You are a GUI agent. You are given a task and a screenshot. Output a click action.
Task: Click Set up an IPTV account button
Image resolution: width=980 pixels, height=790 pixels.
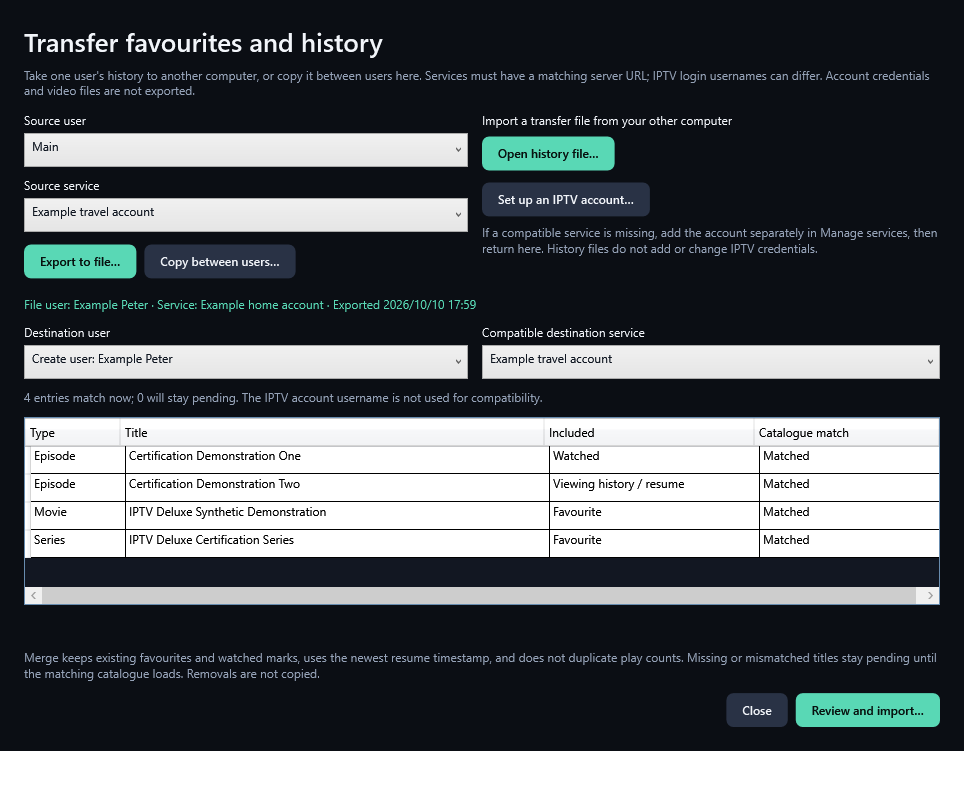pos(566,199)
